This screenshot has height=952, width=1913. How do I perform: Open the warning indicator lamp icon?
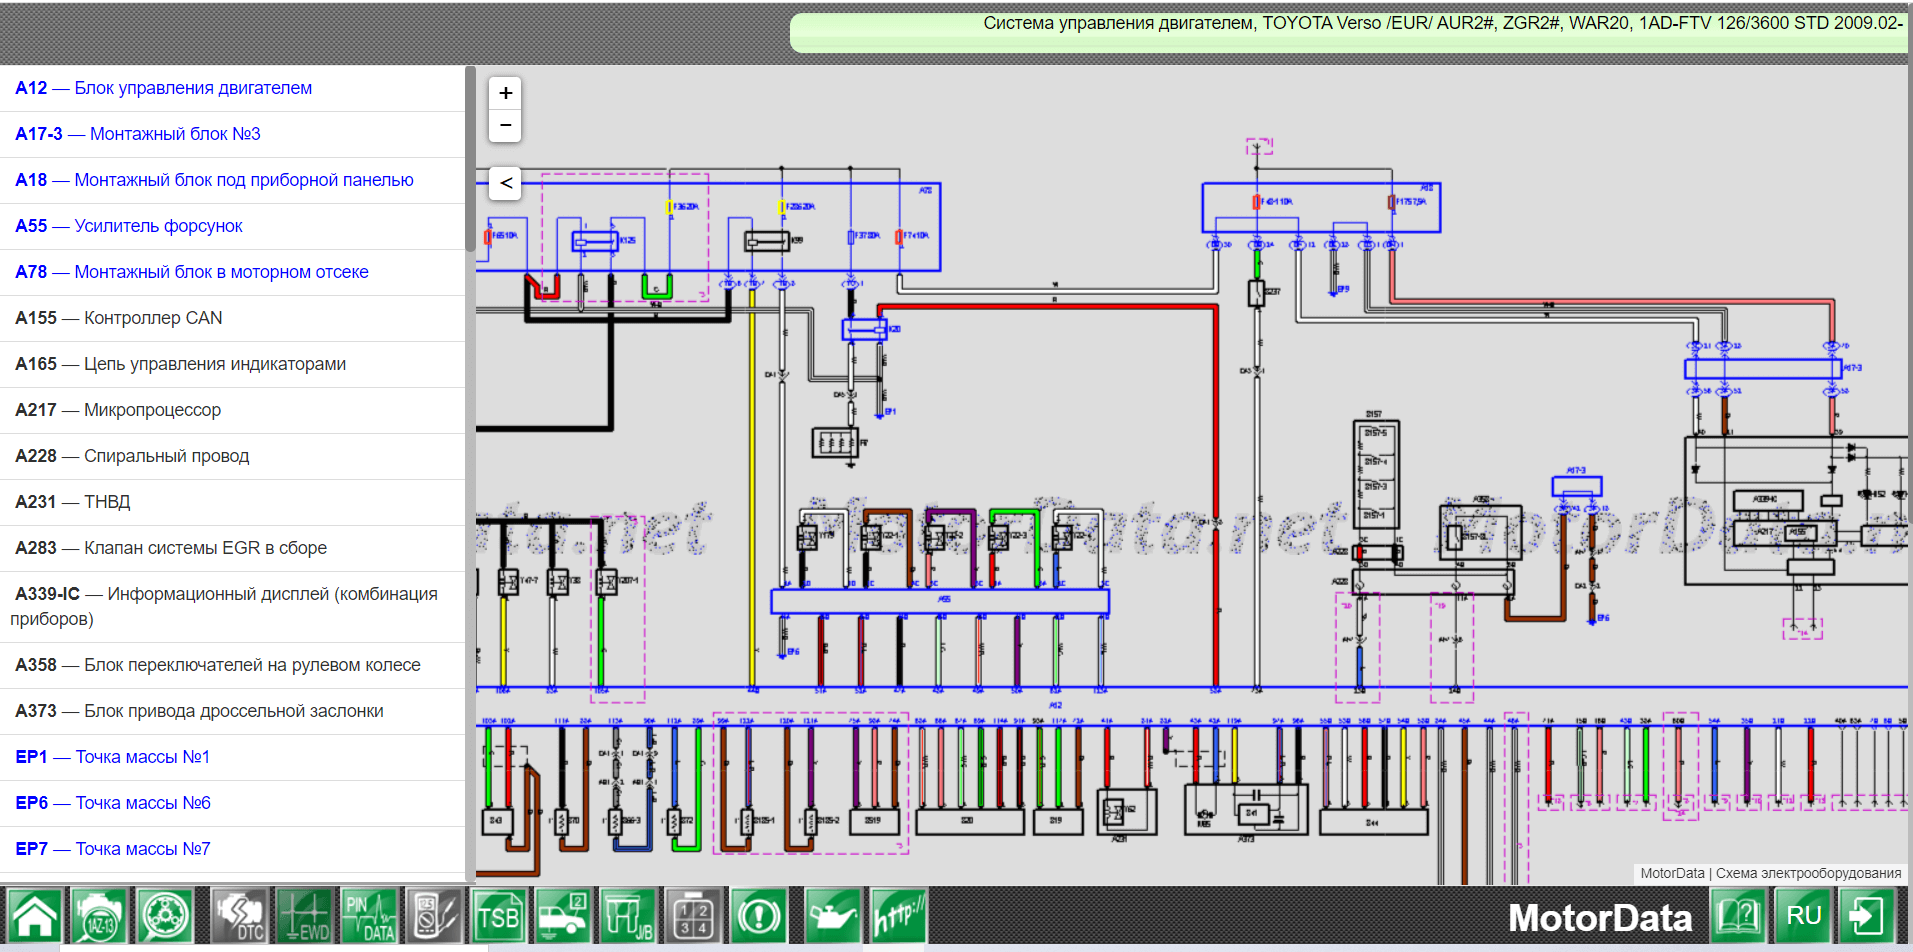(758, 916)
